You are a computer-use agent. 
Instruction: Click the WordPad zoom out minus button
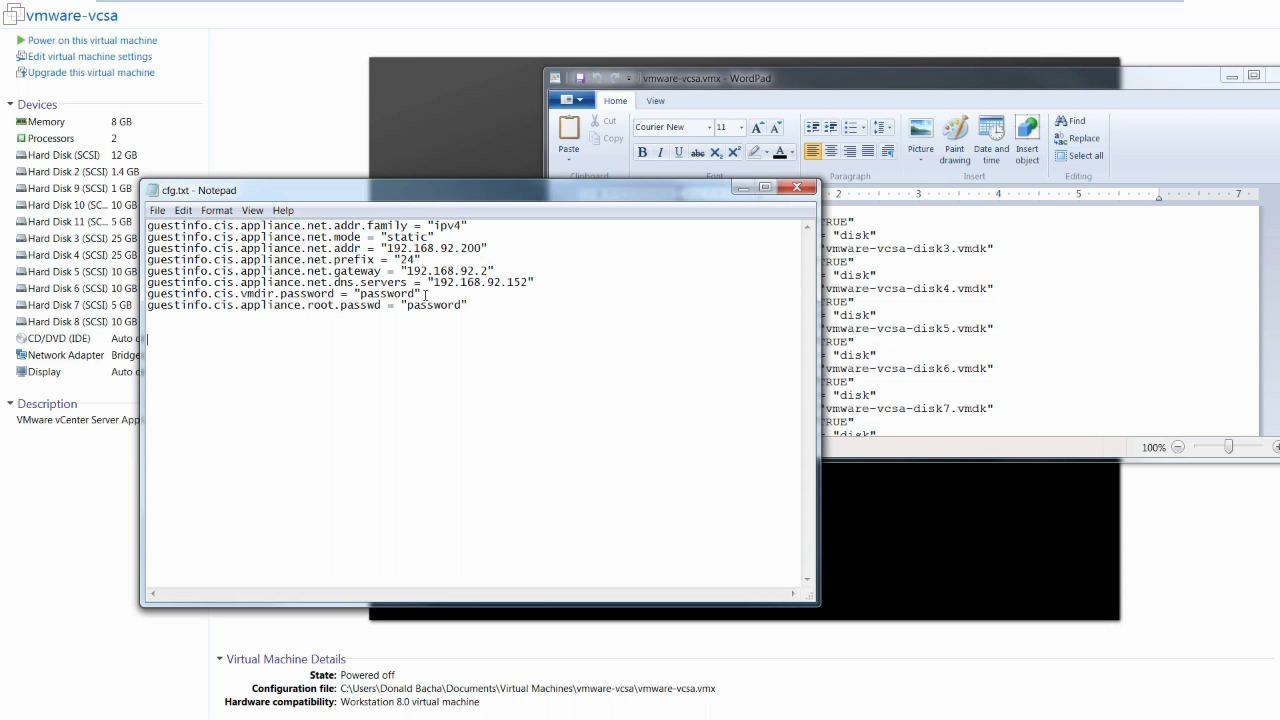coord(1178,447)
